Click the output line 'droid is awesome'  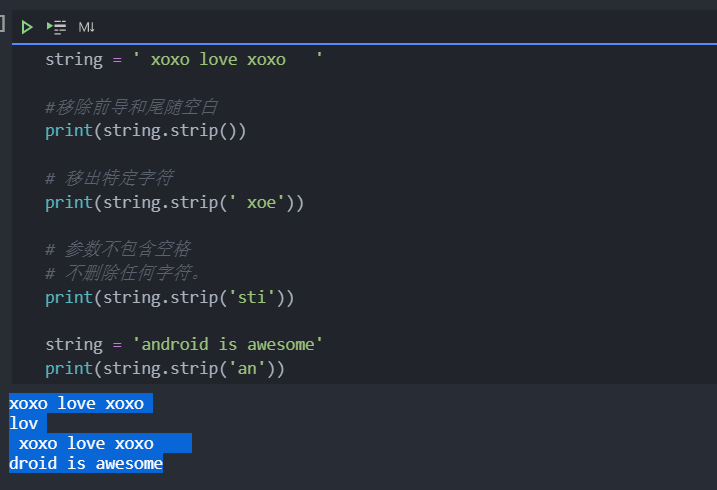[x=86, y=463]
